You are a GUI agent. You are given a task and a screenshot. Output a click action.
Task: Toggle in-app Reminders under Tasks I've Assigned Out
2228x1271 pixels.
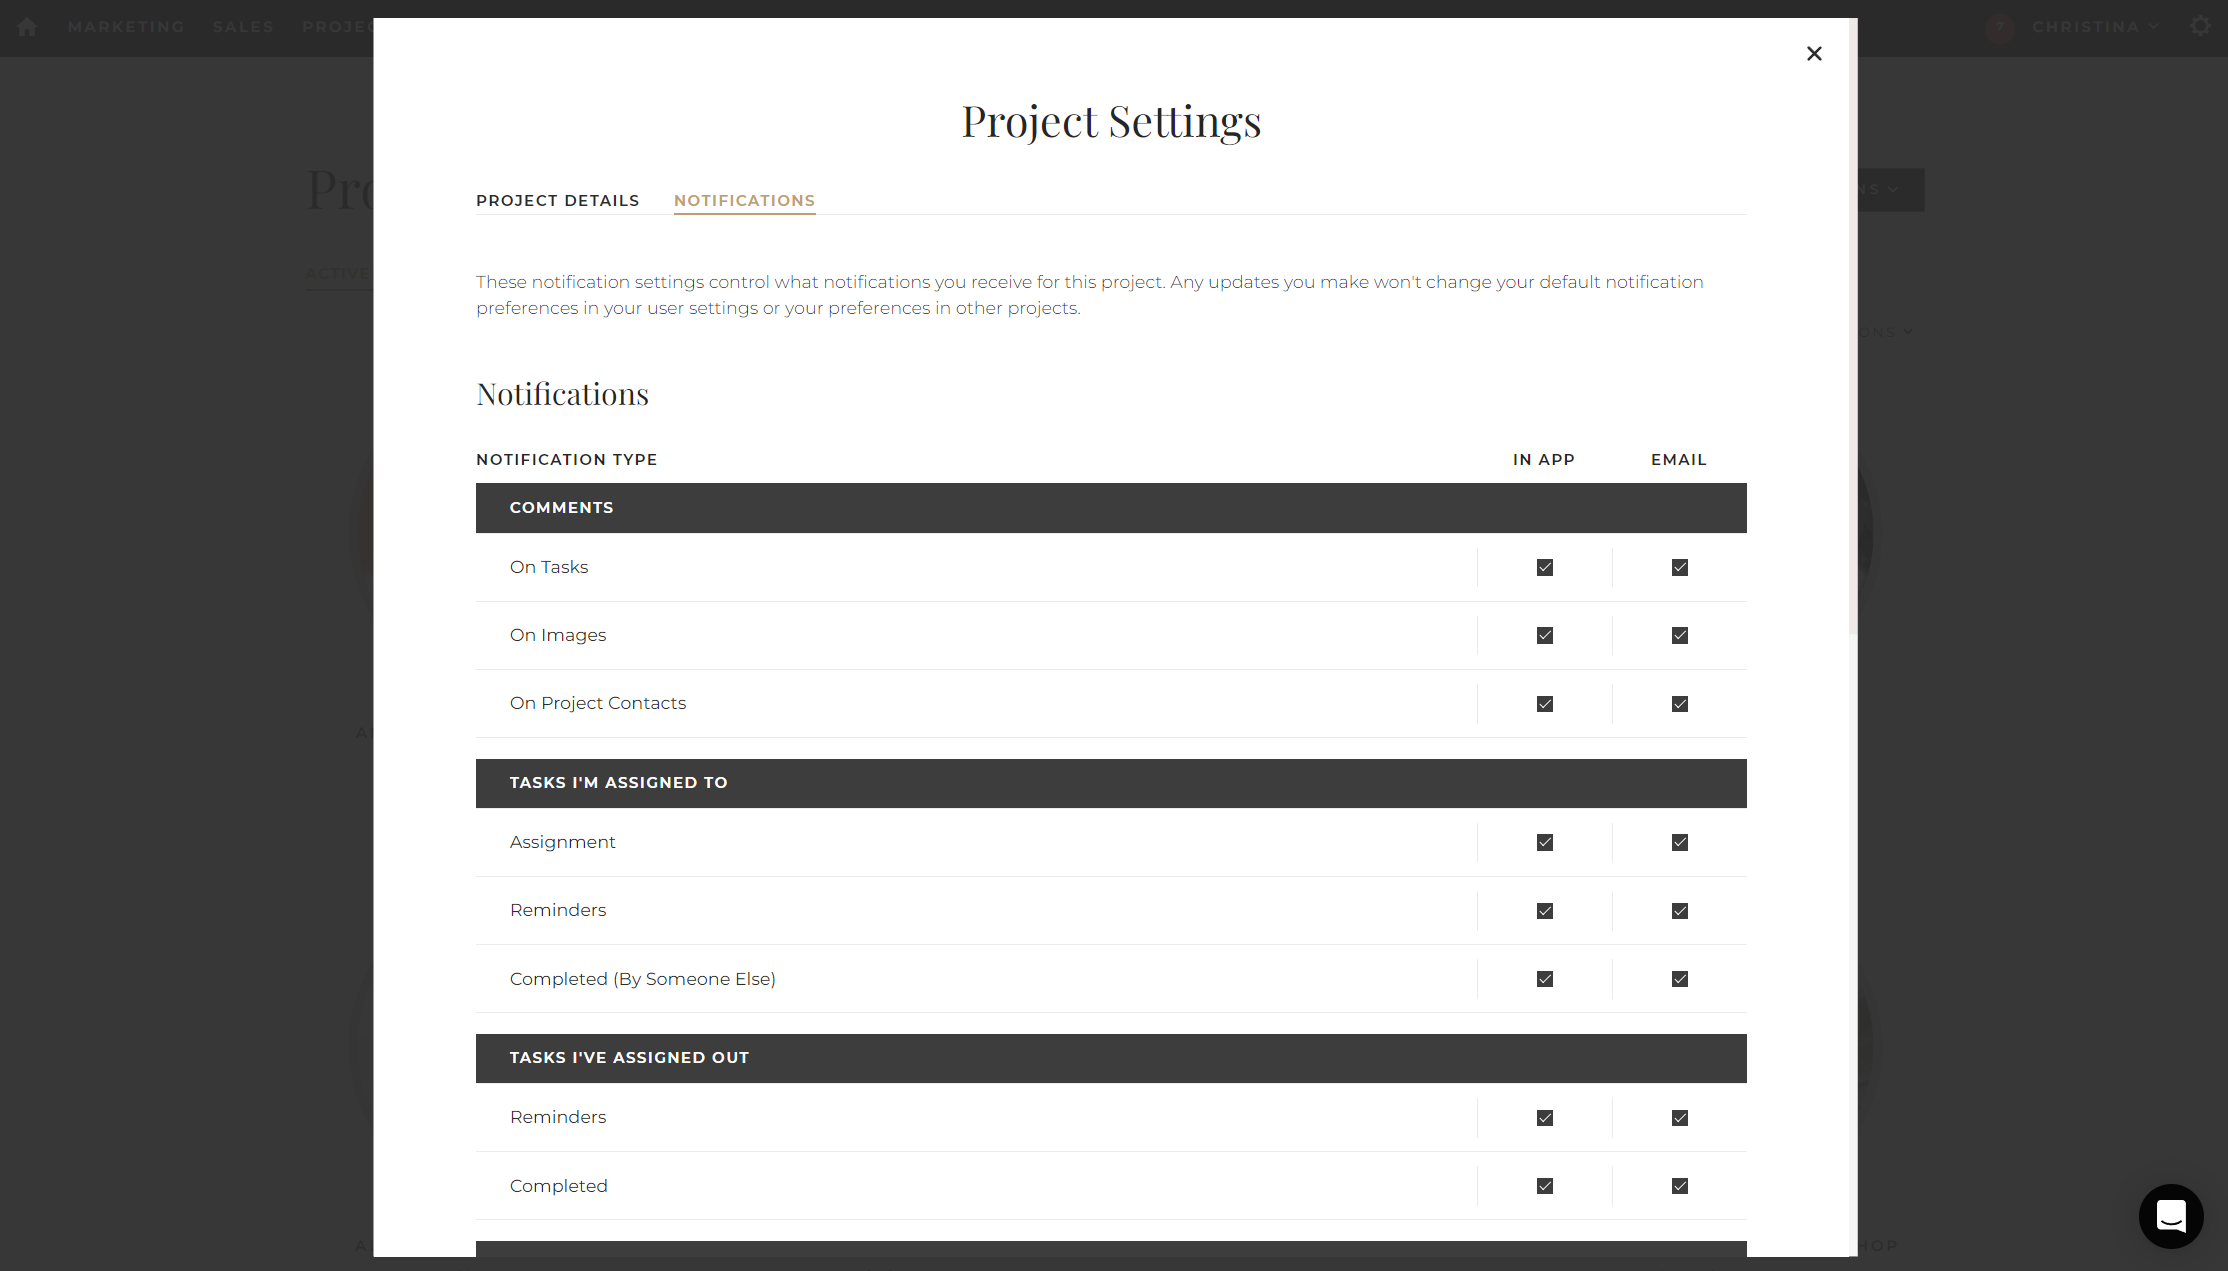[1544, 1117]
